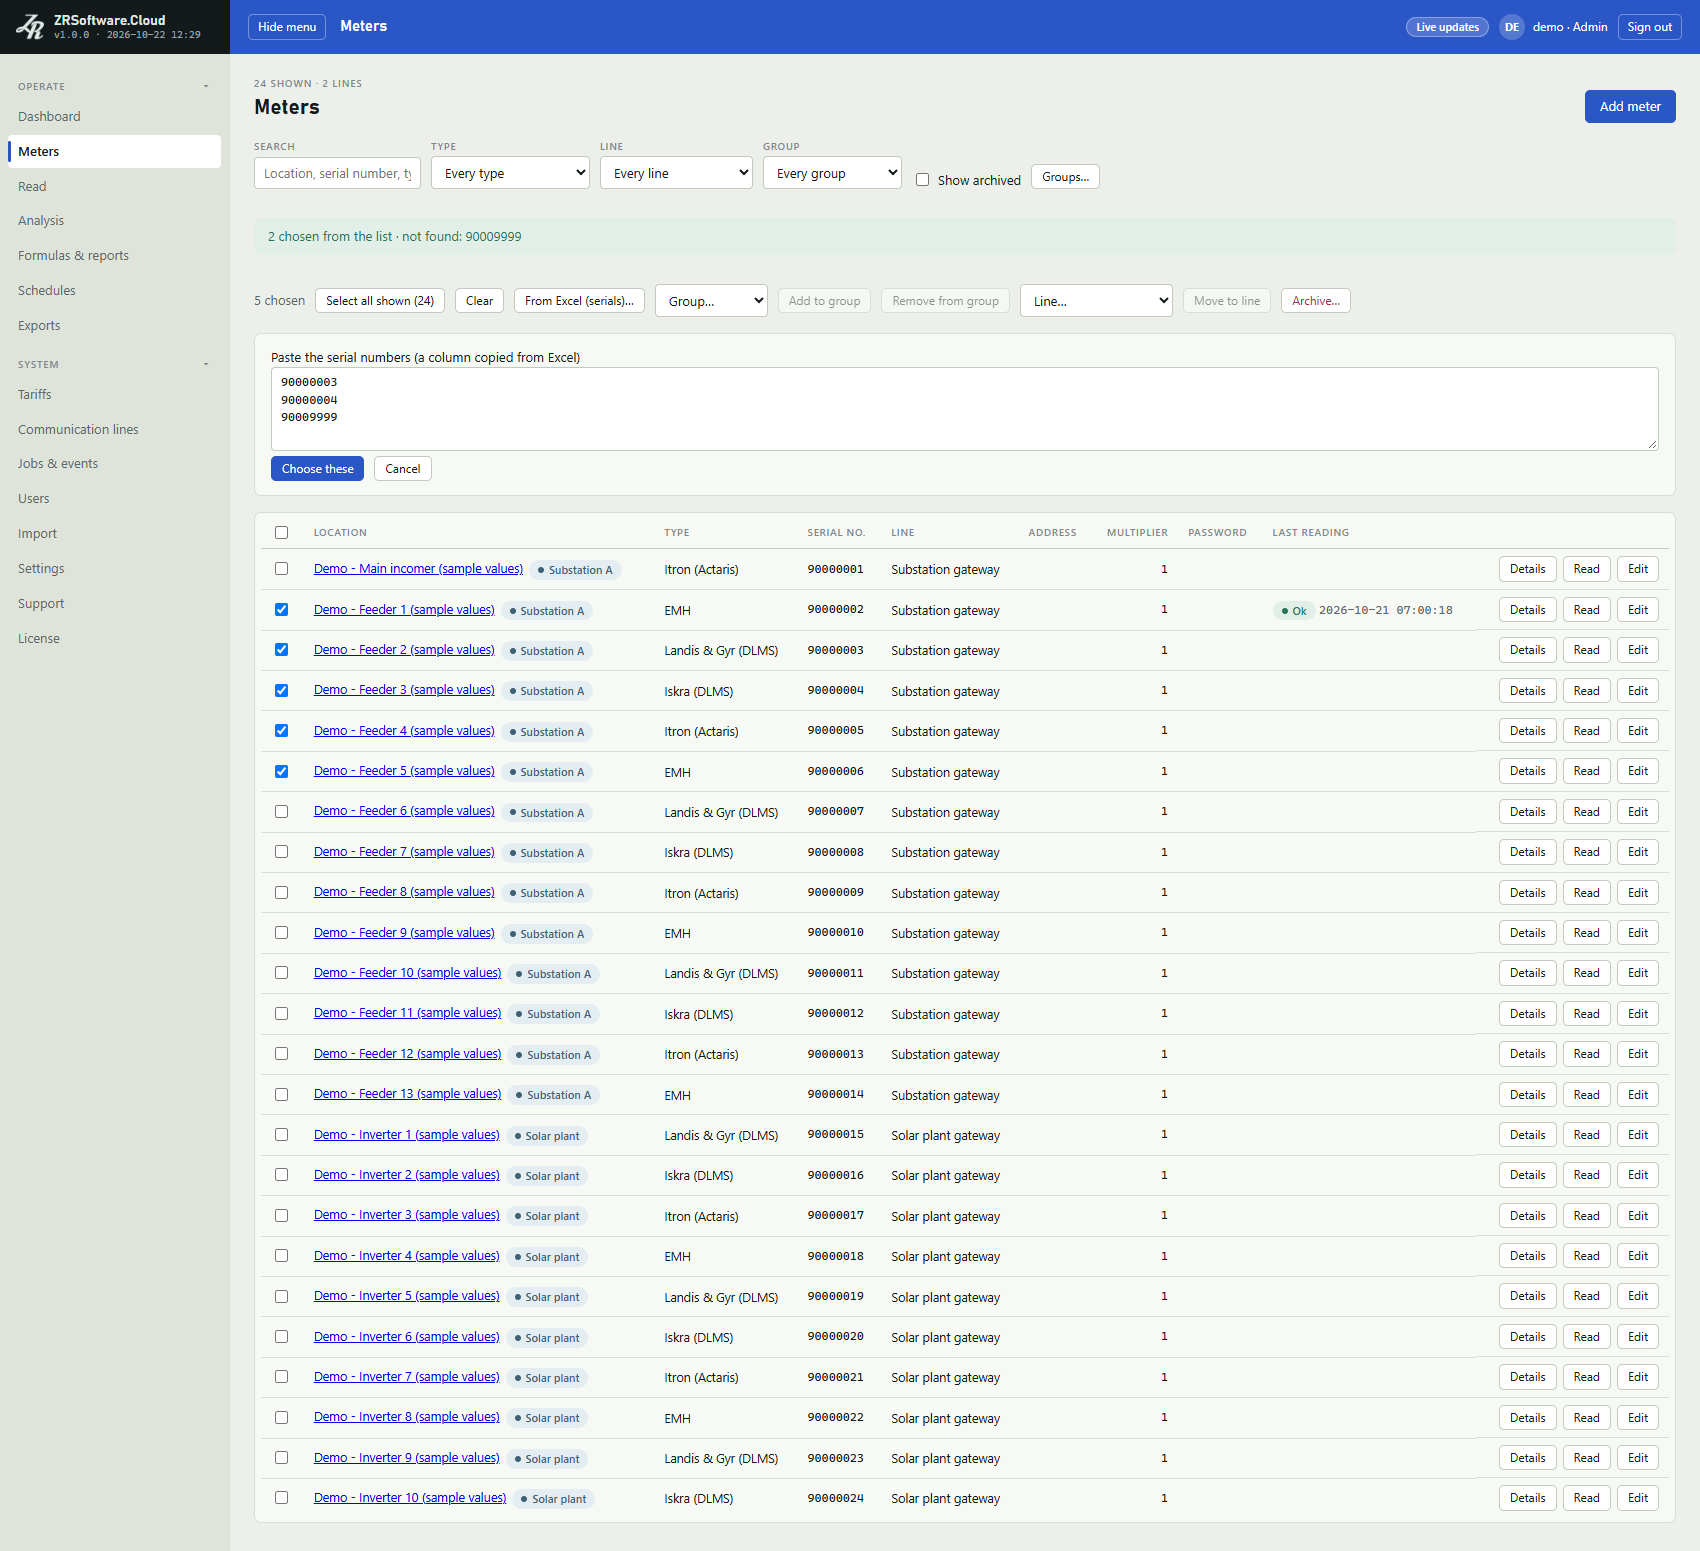1700x1551 pixels.
Task: Tick the select-all checkbox in table header
Action: (x=282, y=533)
